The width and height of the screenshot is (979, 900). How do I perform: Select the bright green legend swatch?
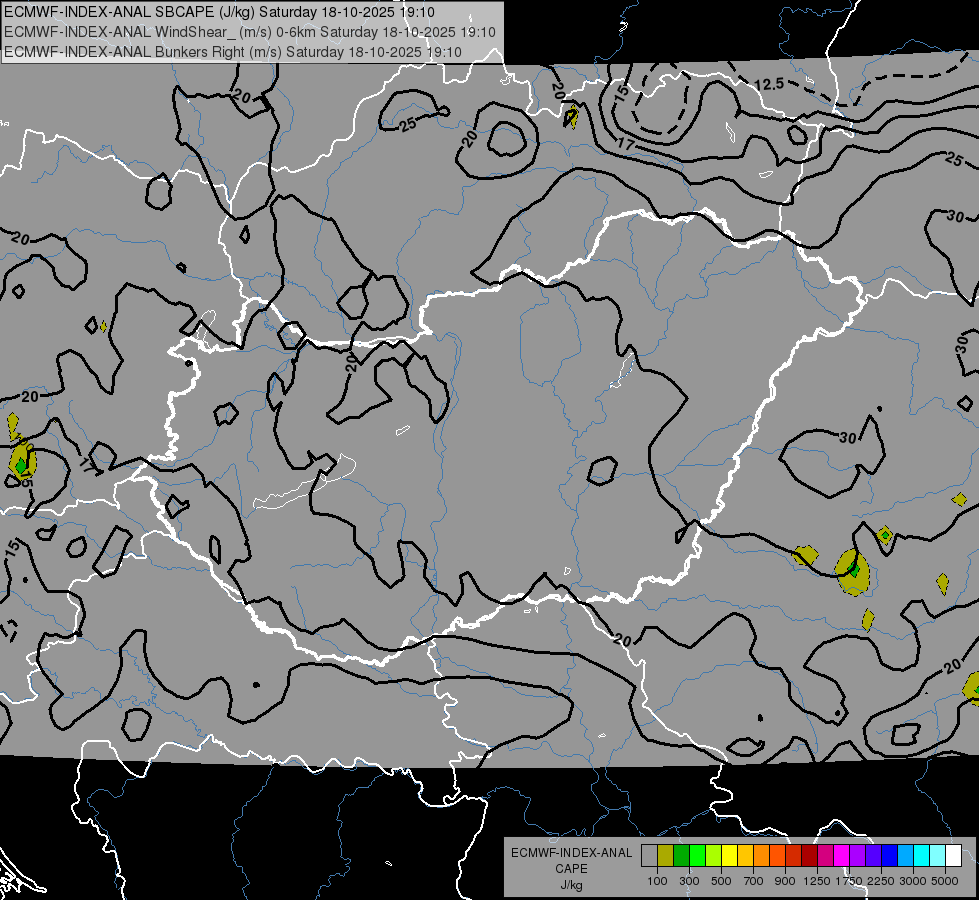point(697,856)
